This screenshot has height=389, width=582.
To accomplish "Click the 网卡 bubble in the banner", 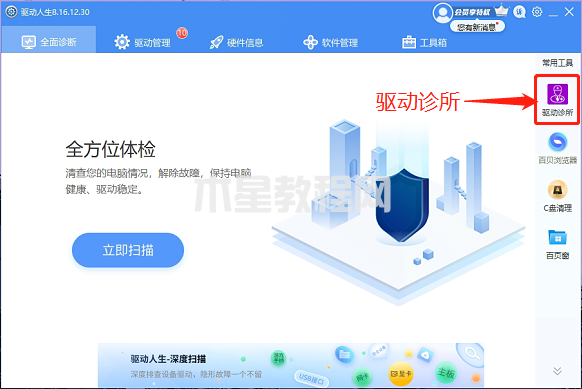I will (x=362, y=377).
